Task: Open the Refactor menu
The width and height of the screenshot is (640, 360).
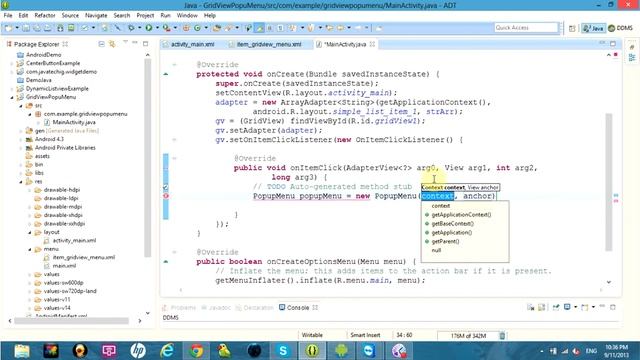Action: 44,16
